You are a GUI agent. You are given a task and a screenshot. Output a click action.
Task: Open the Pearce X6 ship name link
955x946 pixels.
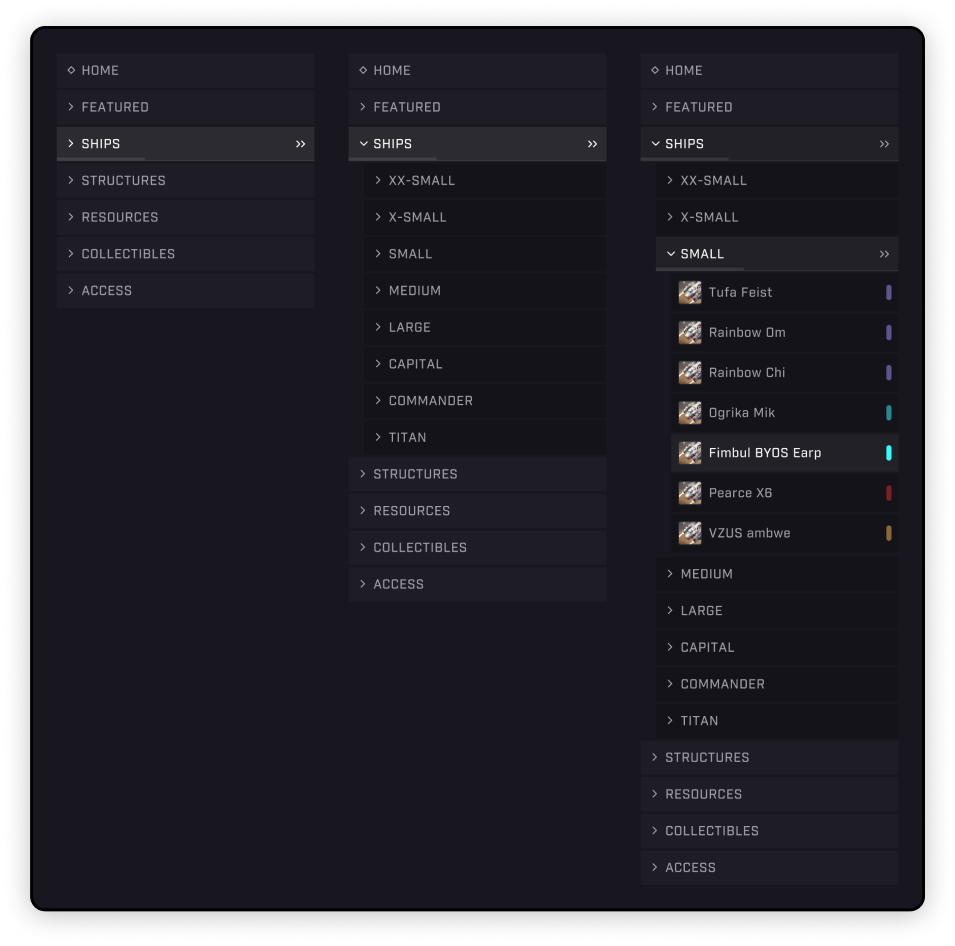pos(740,493)
